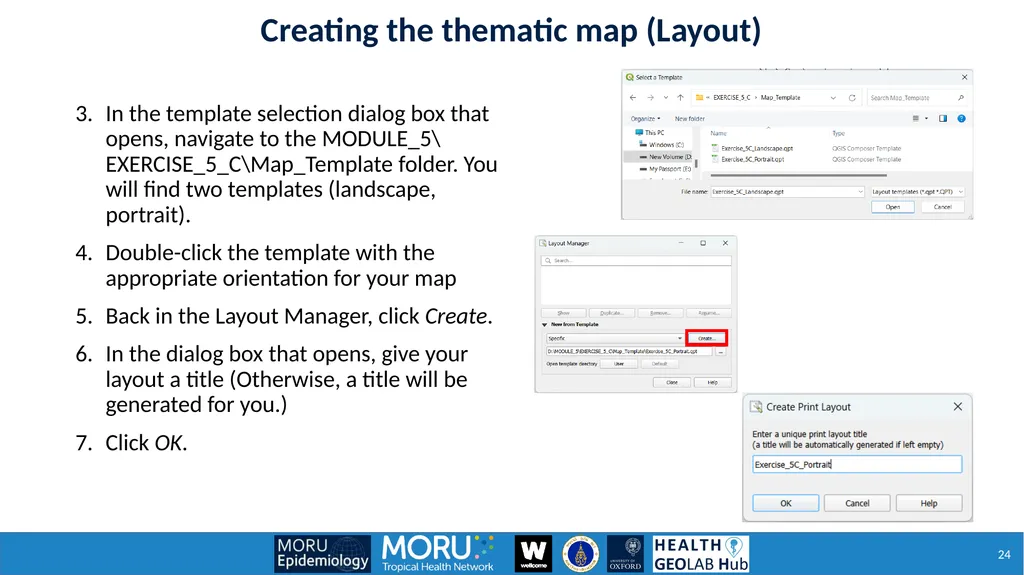Click the MORU Tropical Health Network logo
This screenshot has width=1024, height=575.
[438, 553]
